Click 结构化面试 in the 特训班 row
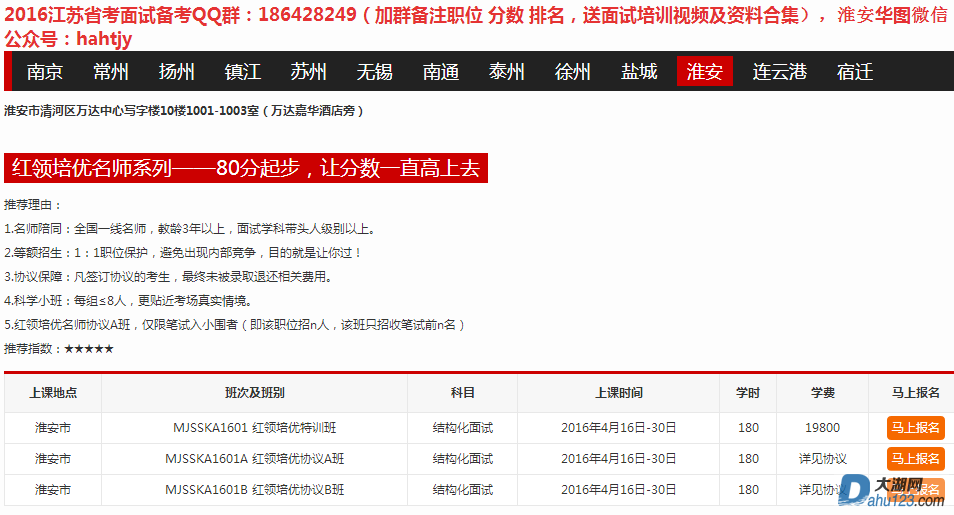This screenshot has height=515, width=954. coord(462,428)
